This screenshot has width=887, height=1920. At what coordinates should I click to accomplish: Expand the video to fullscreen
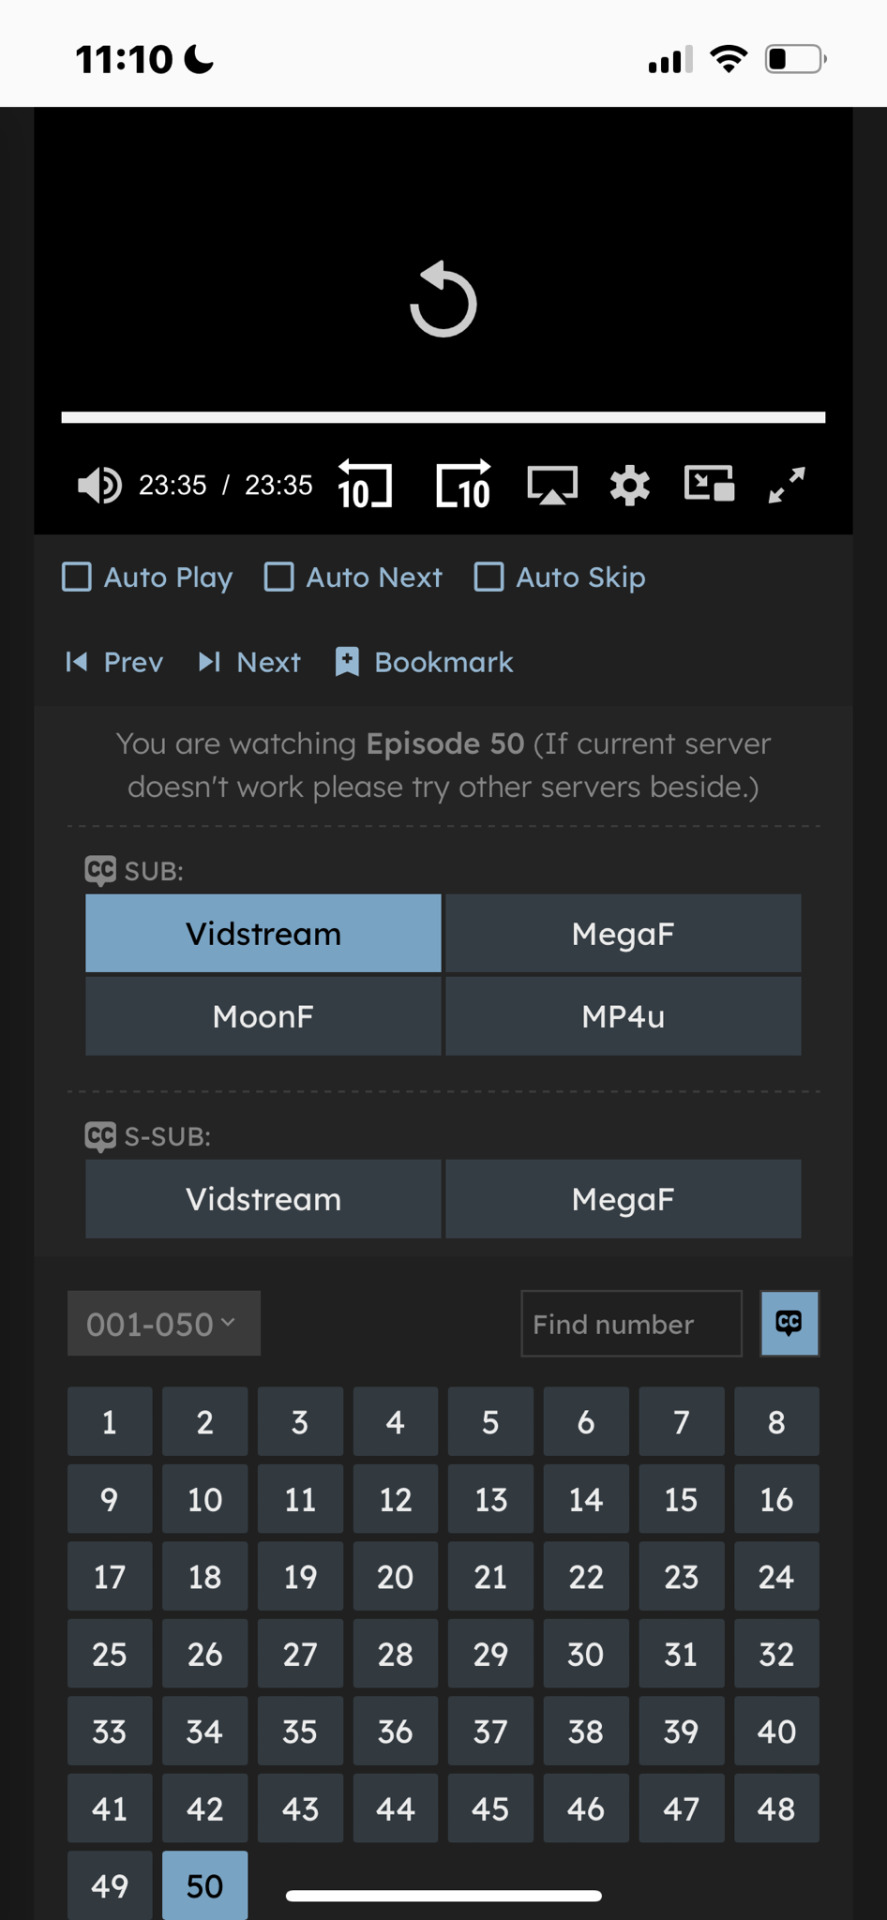(787, 485)
